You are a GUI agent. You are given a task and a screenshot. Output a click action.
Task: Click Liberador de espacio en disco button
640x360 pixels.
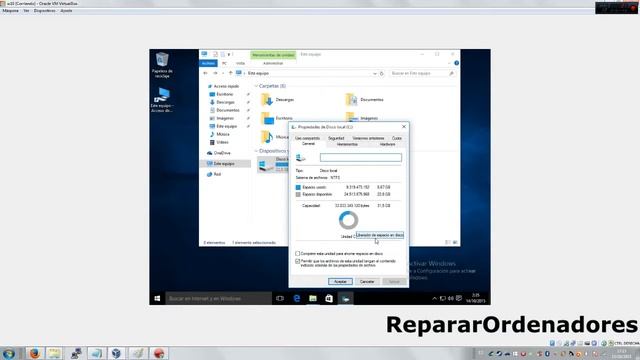coord(380,235)
